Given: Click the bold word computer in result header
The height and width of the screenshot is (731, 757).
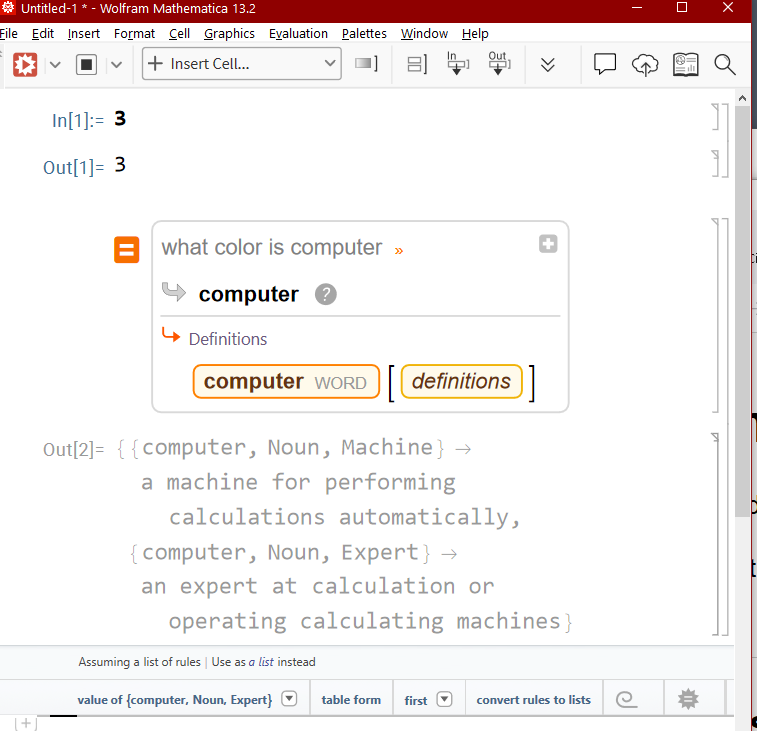Looking at the screenshot, I should point(249,294).
